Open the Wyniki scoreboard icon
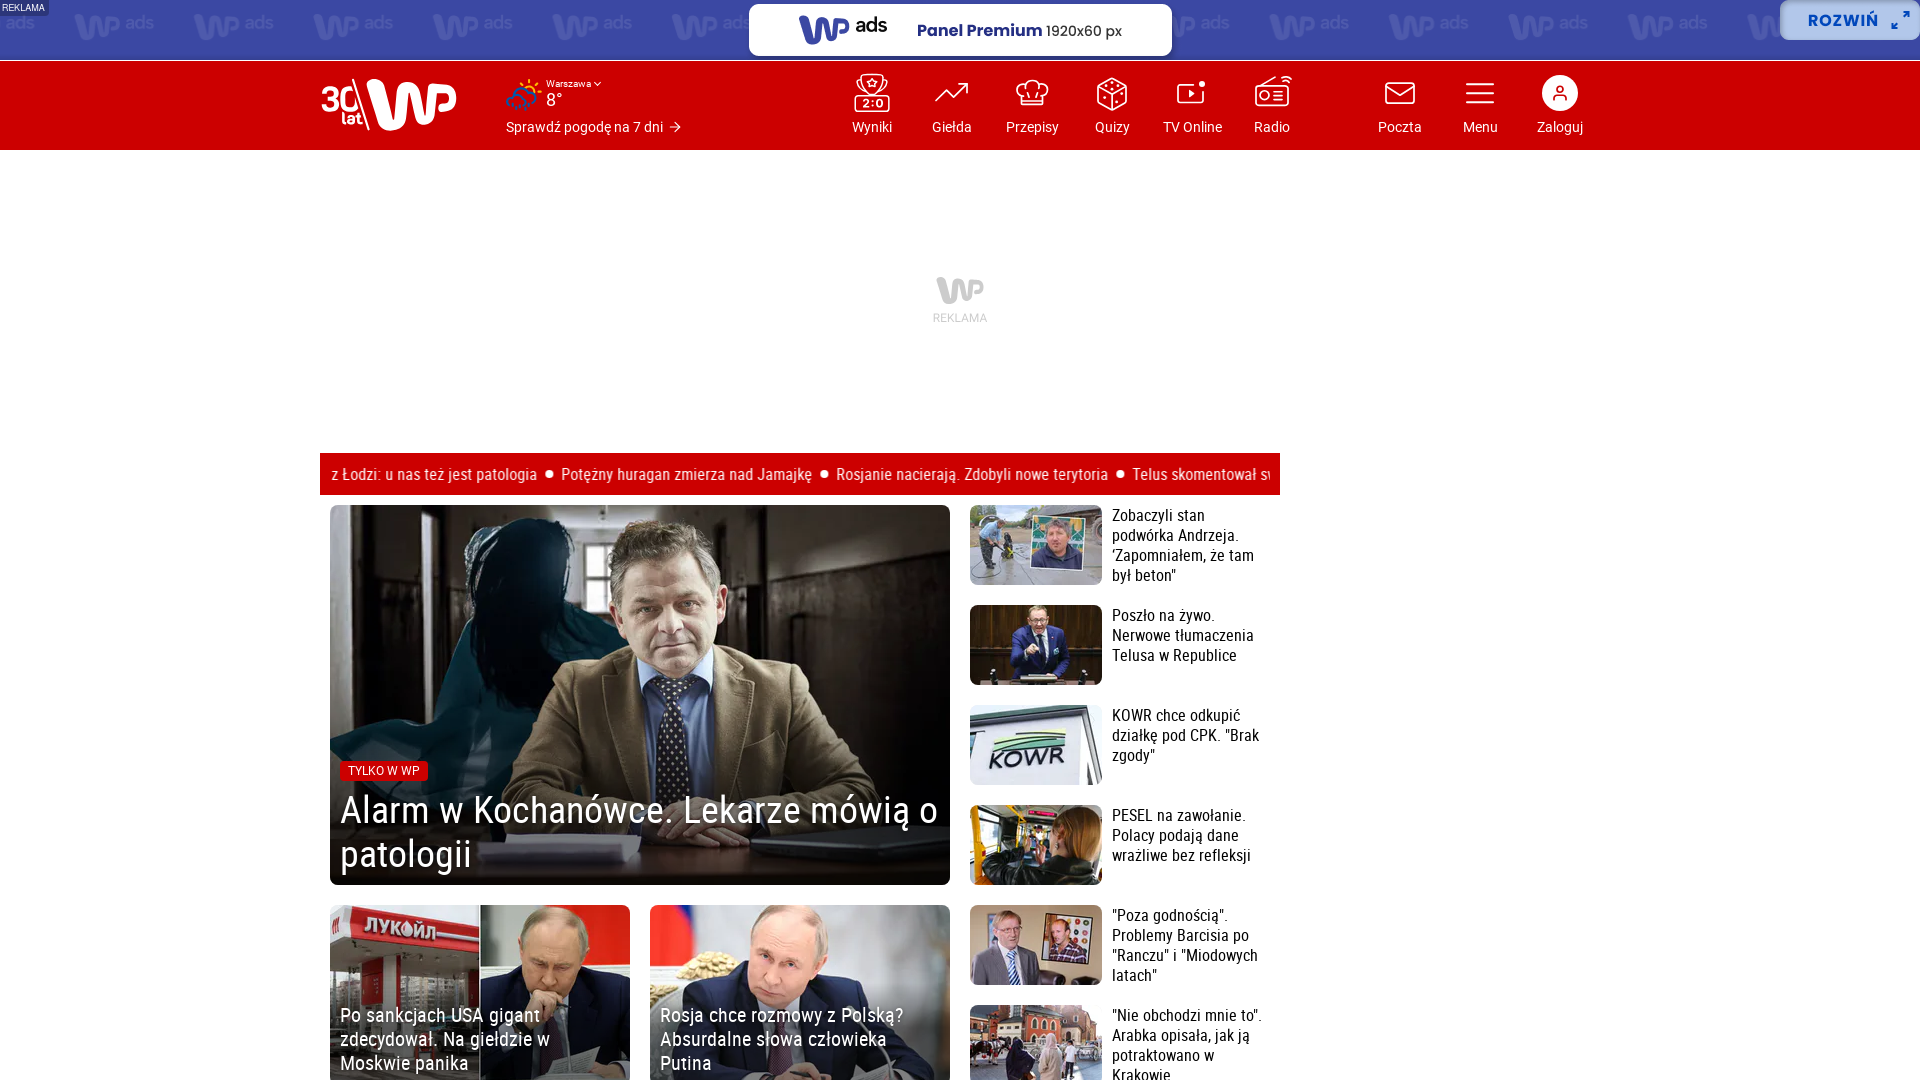 coord(871,94)
